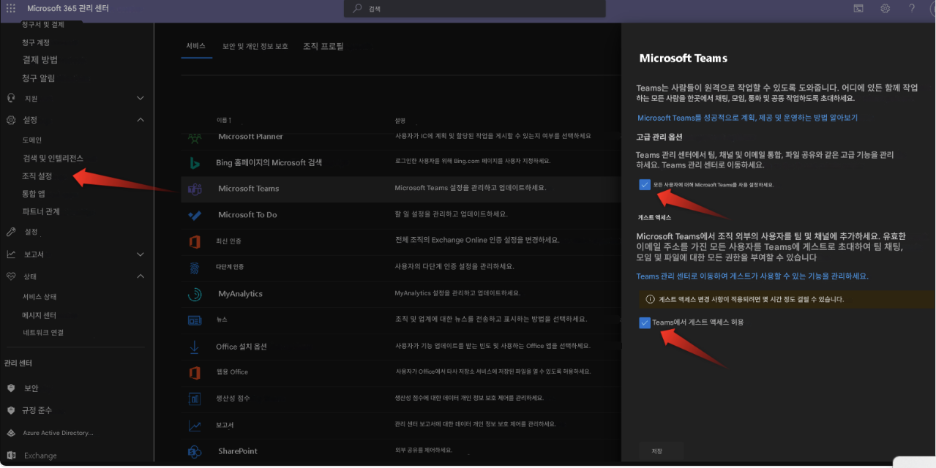This screenshot has height=468, width=936.
Task: Click the gear icon next to 설정
Action: [x=11, y=120]
